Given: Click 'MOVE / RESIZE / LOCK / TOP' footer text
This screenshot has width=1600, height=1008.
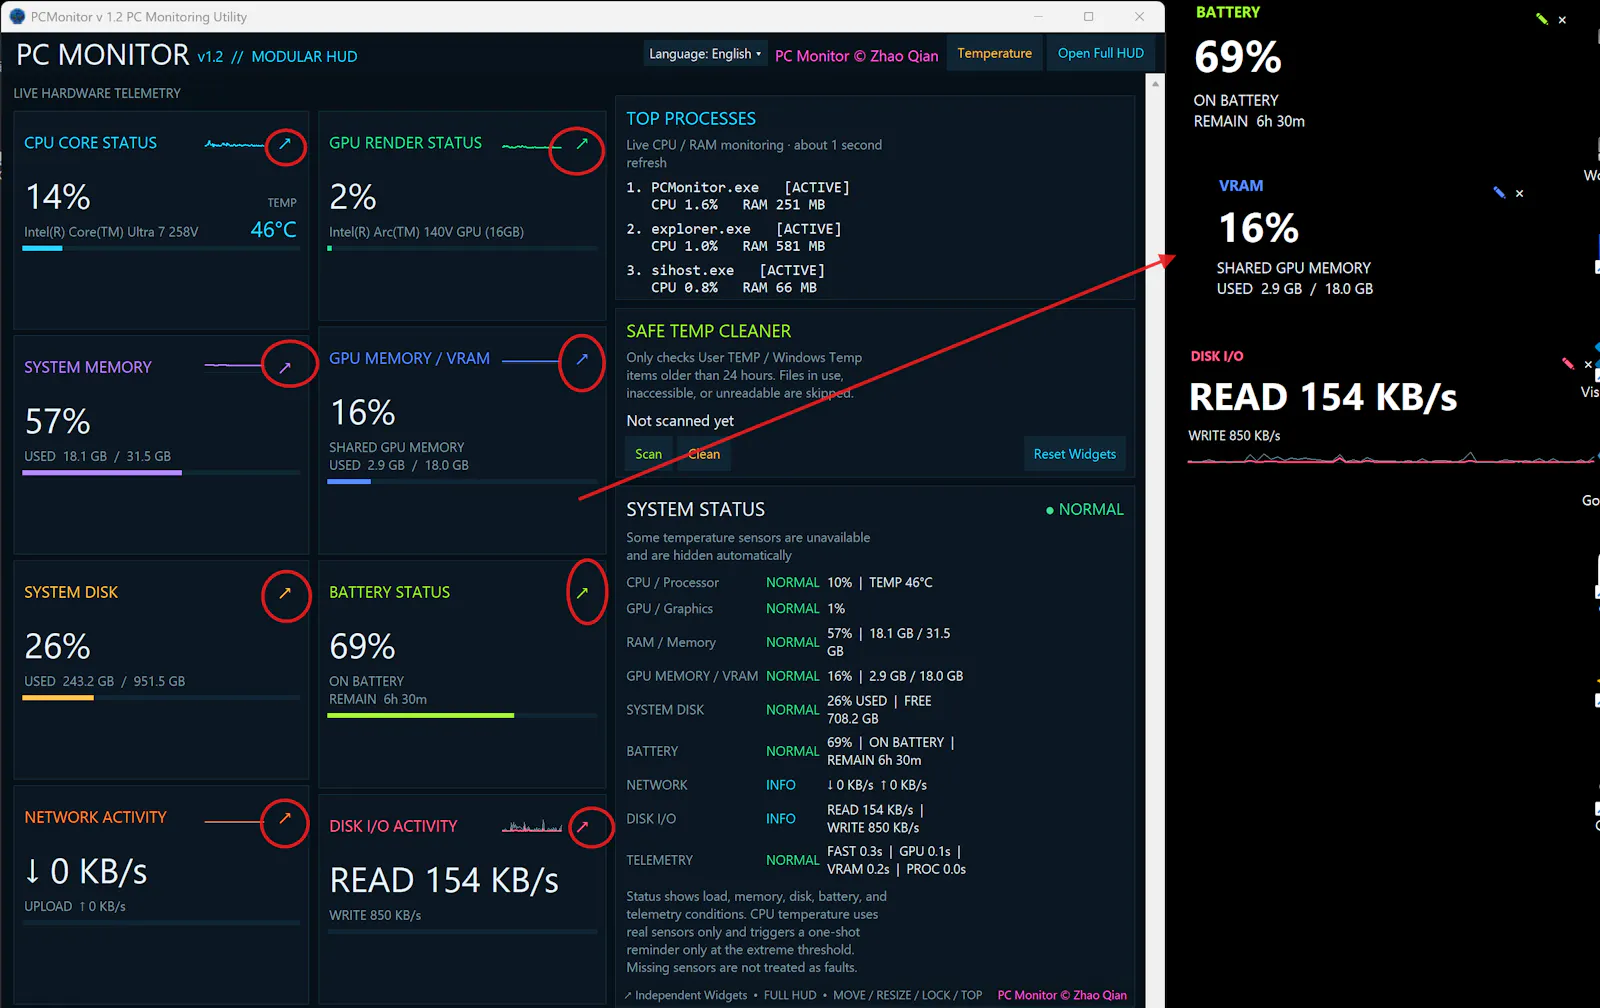Looking at the screenshot, I should click(x=907, y=995).
